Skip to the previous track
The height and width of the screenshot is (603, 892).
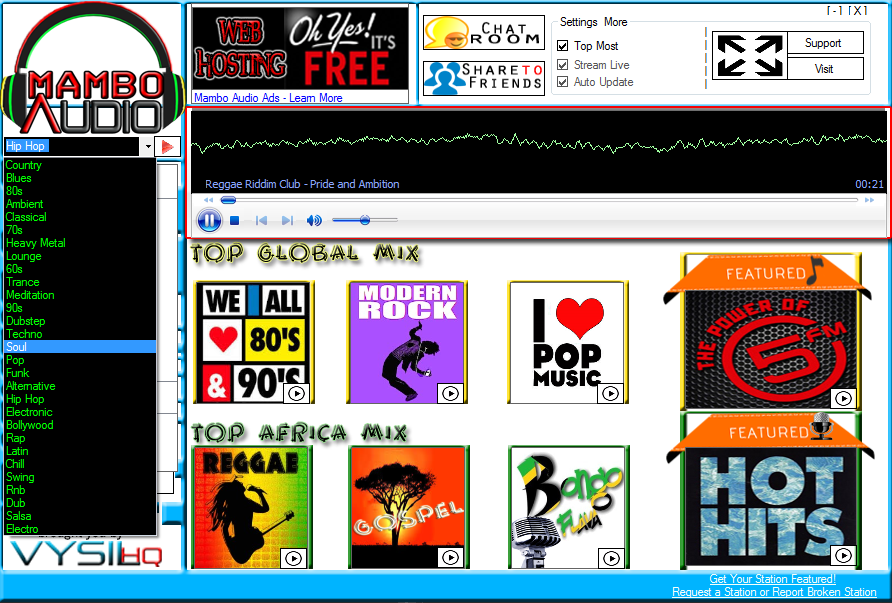(261, 220)
